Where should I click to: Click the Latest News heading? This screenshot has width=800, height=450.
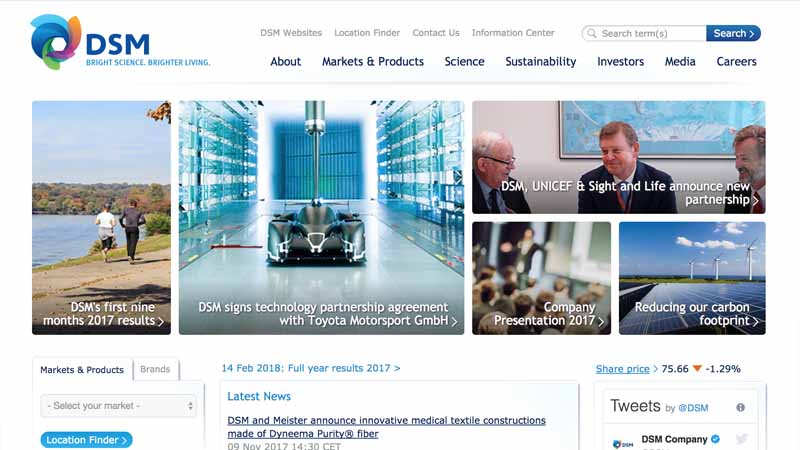[x=259, y=396]
